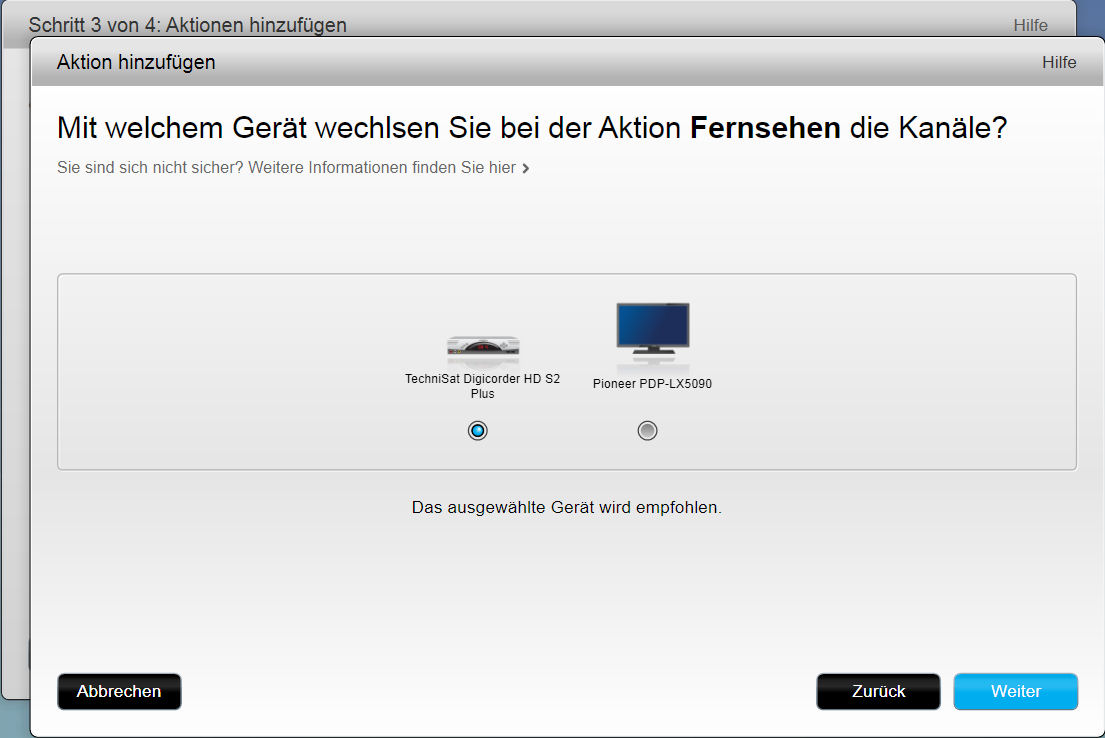Click the 'Sie sind sich nicht sicher?' text
This screenshot has width=1105, height=738.
(x=150, y=168)
